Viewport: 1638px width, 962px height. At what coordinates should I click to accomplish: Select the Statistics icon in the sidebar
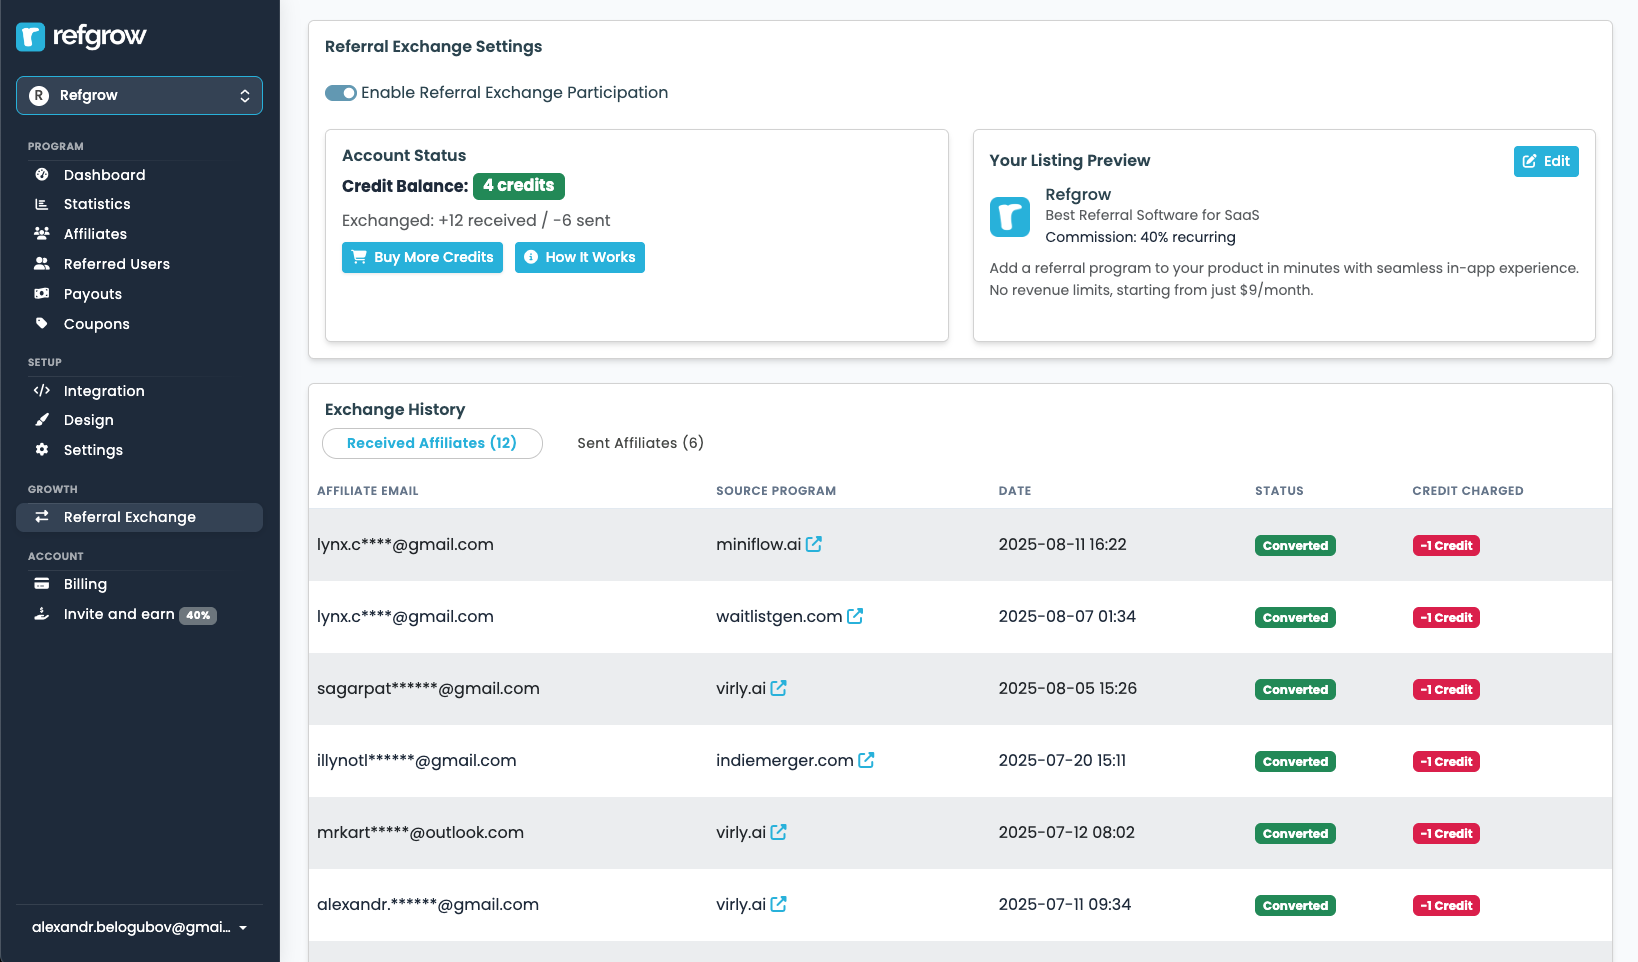click(x=42, y=204)
